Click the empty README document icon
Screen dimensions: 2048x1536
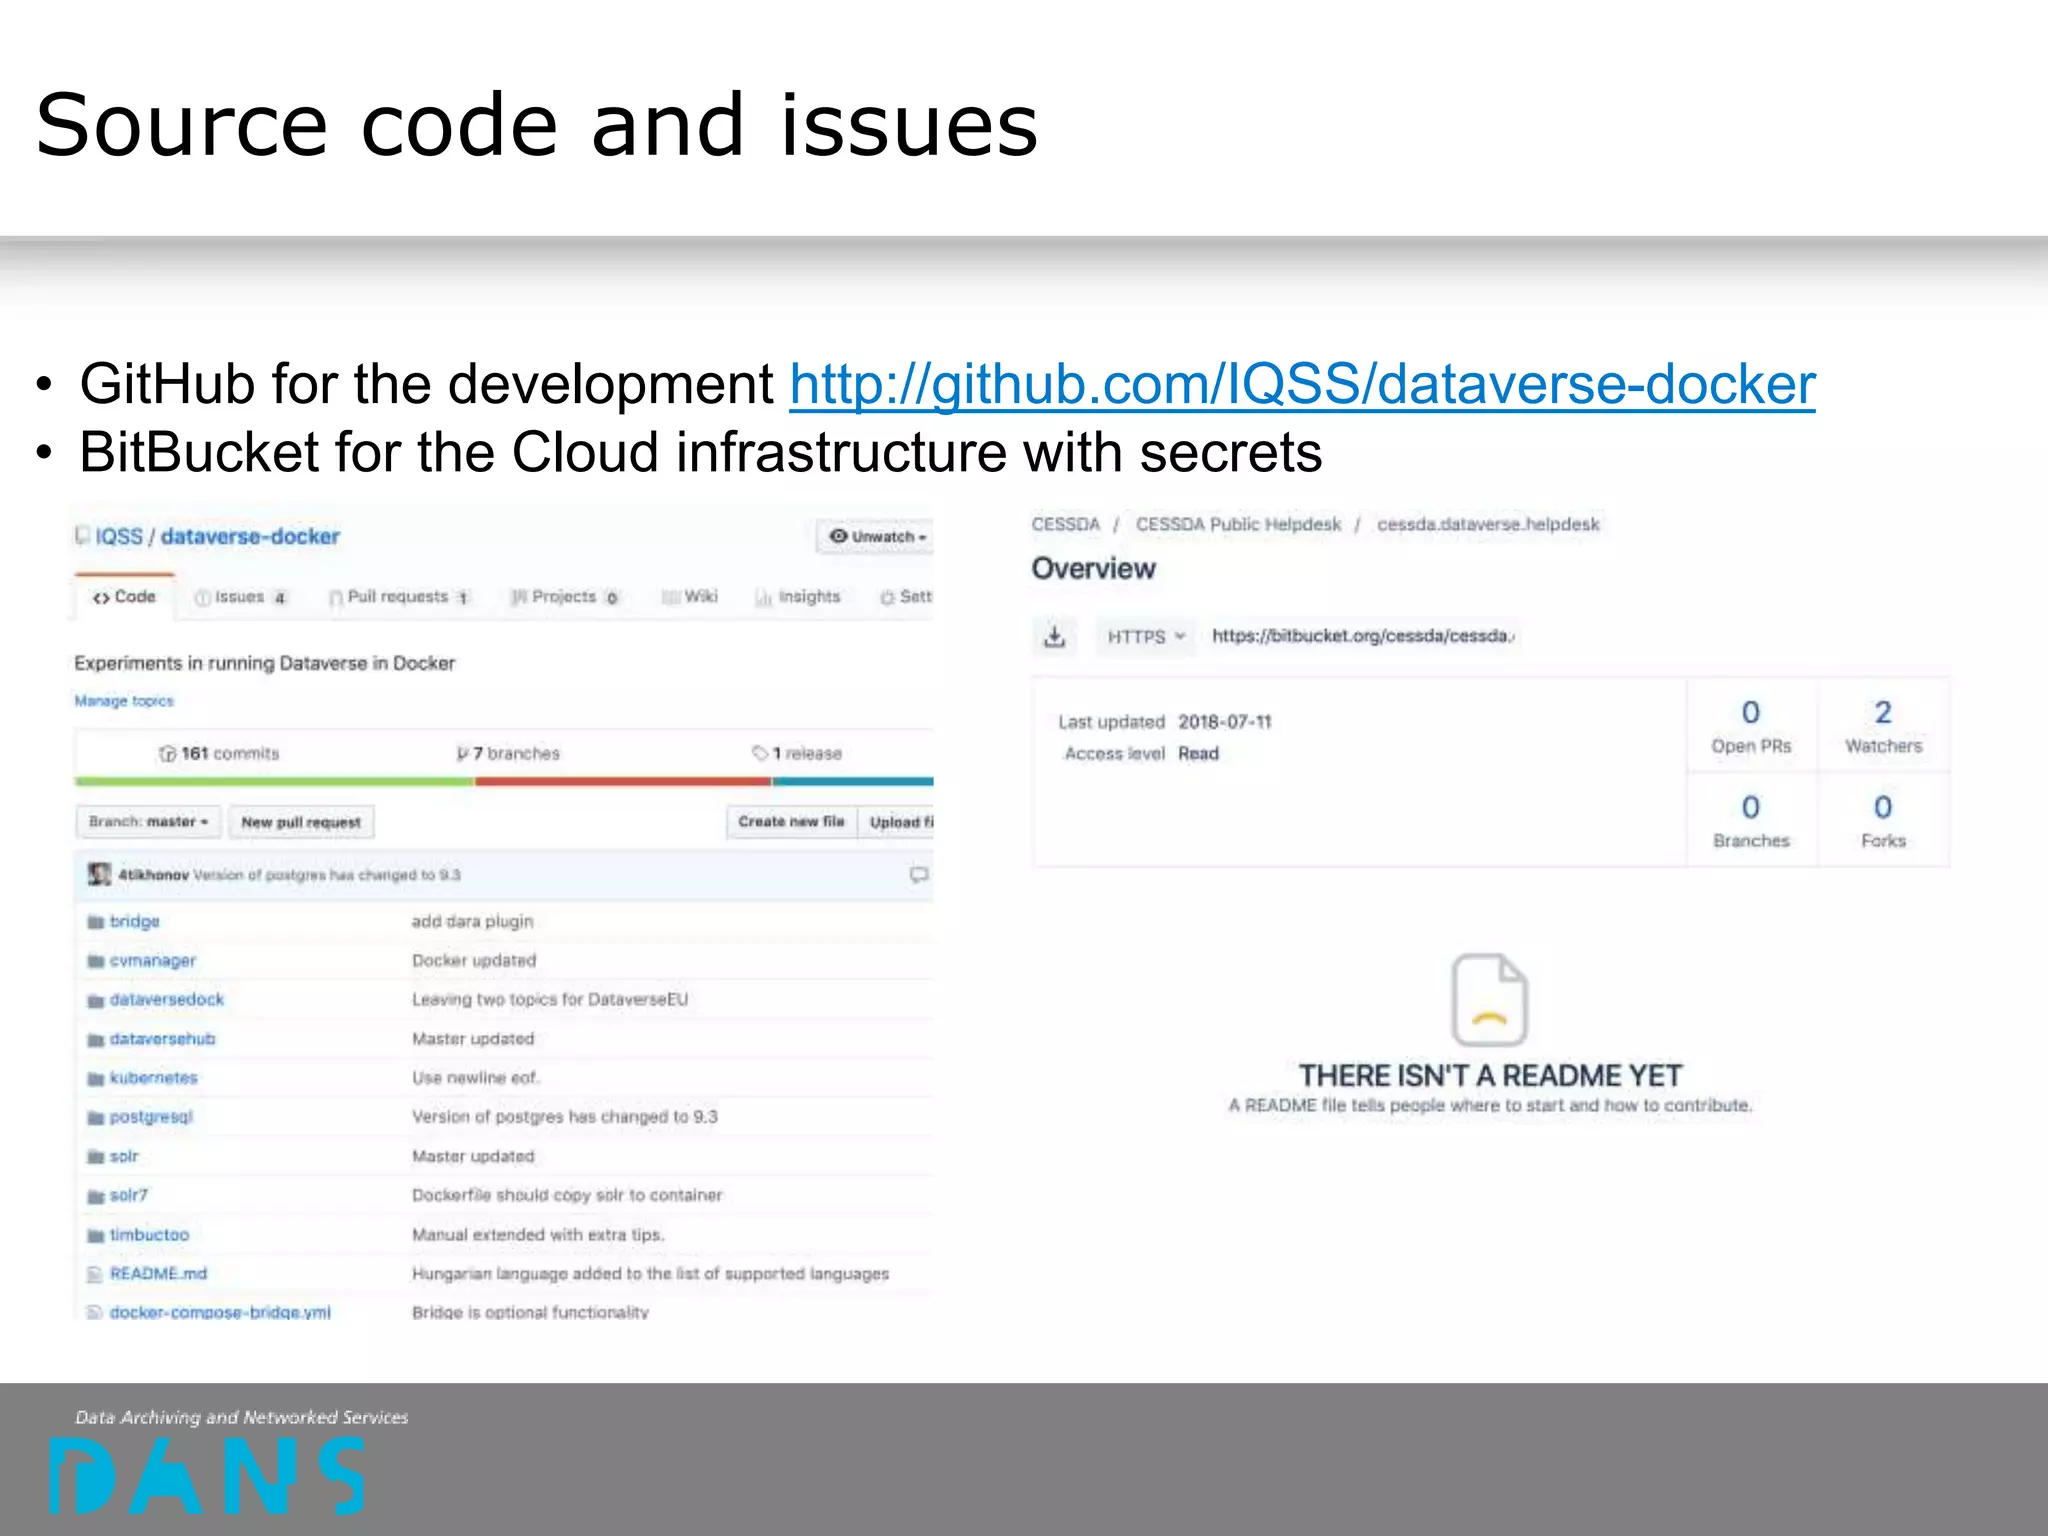(1489, 999)
